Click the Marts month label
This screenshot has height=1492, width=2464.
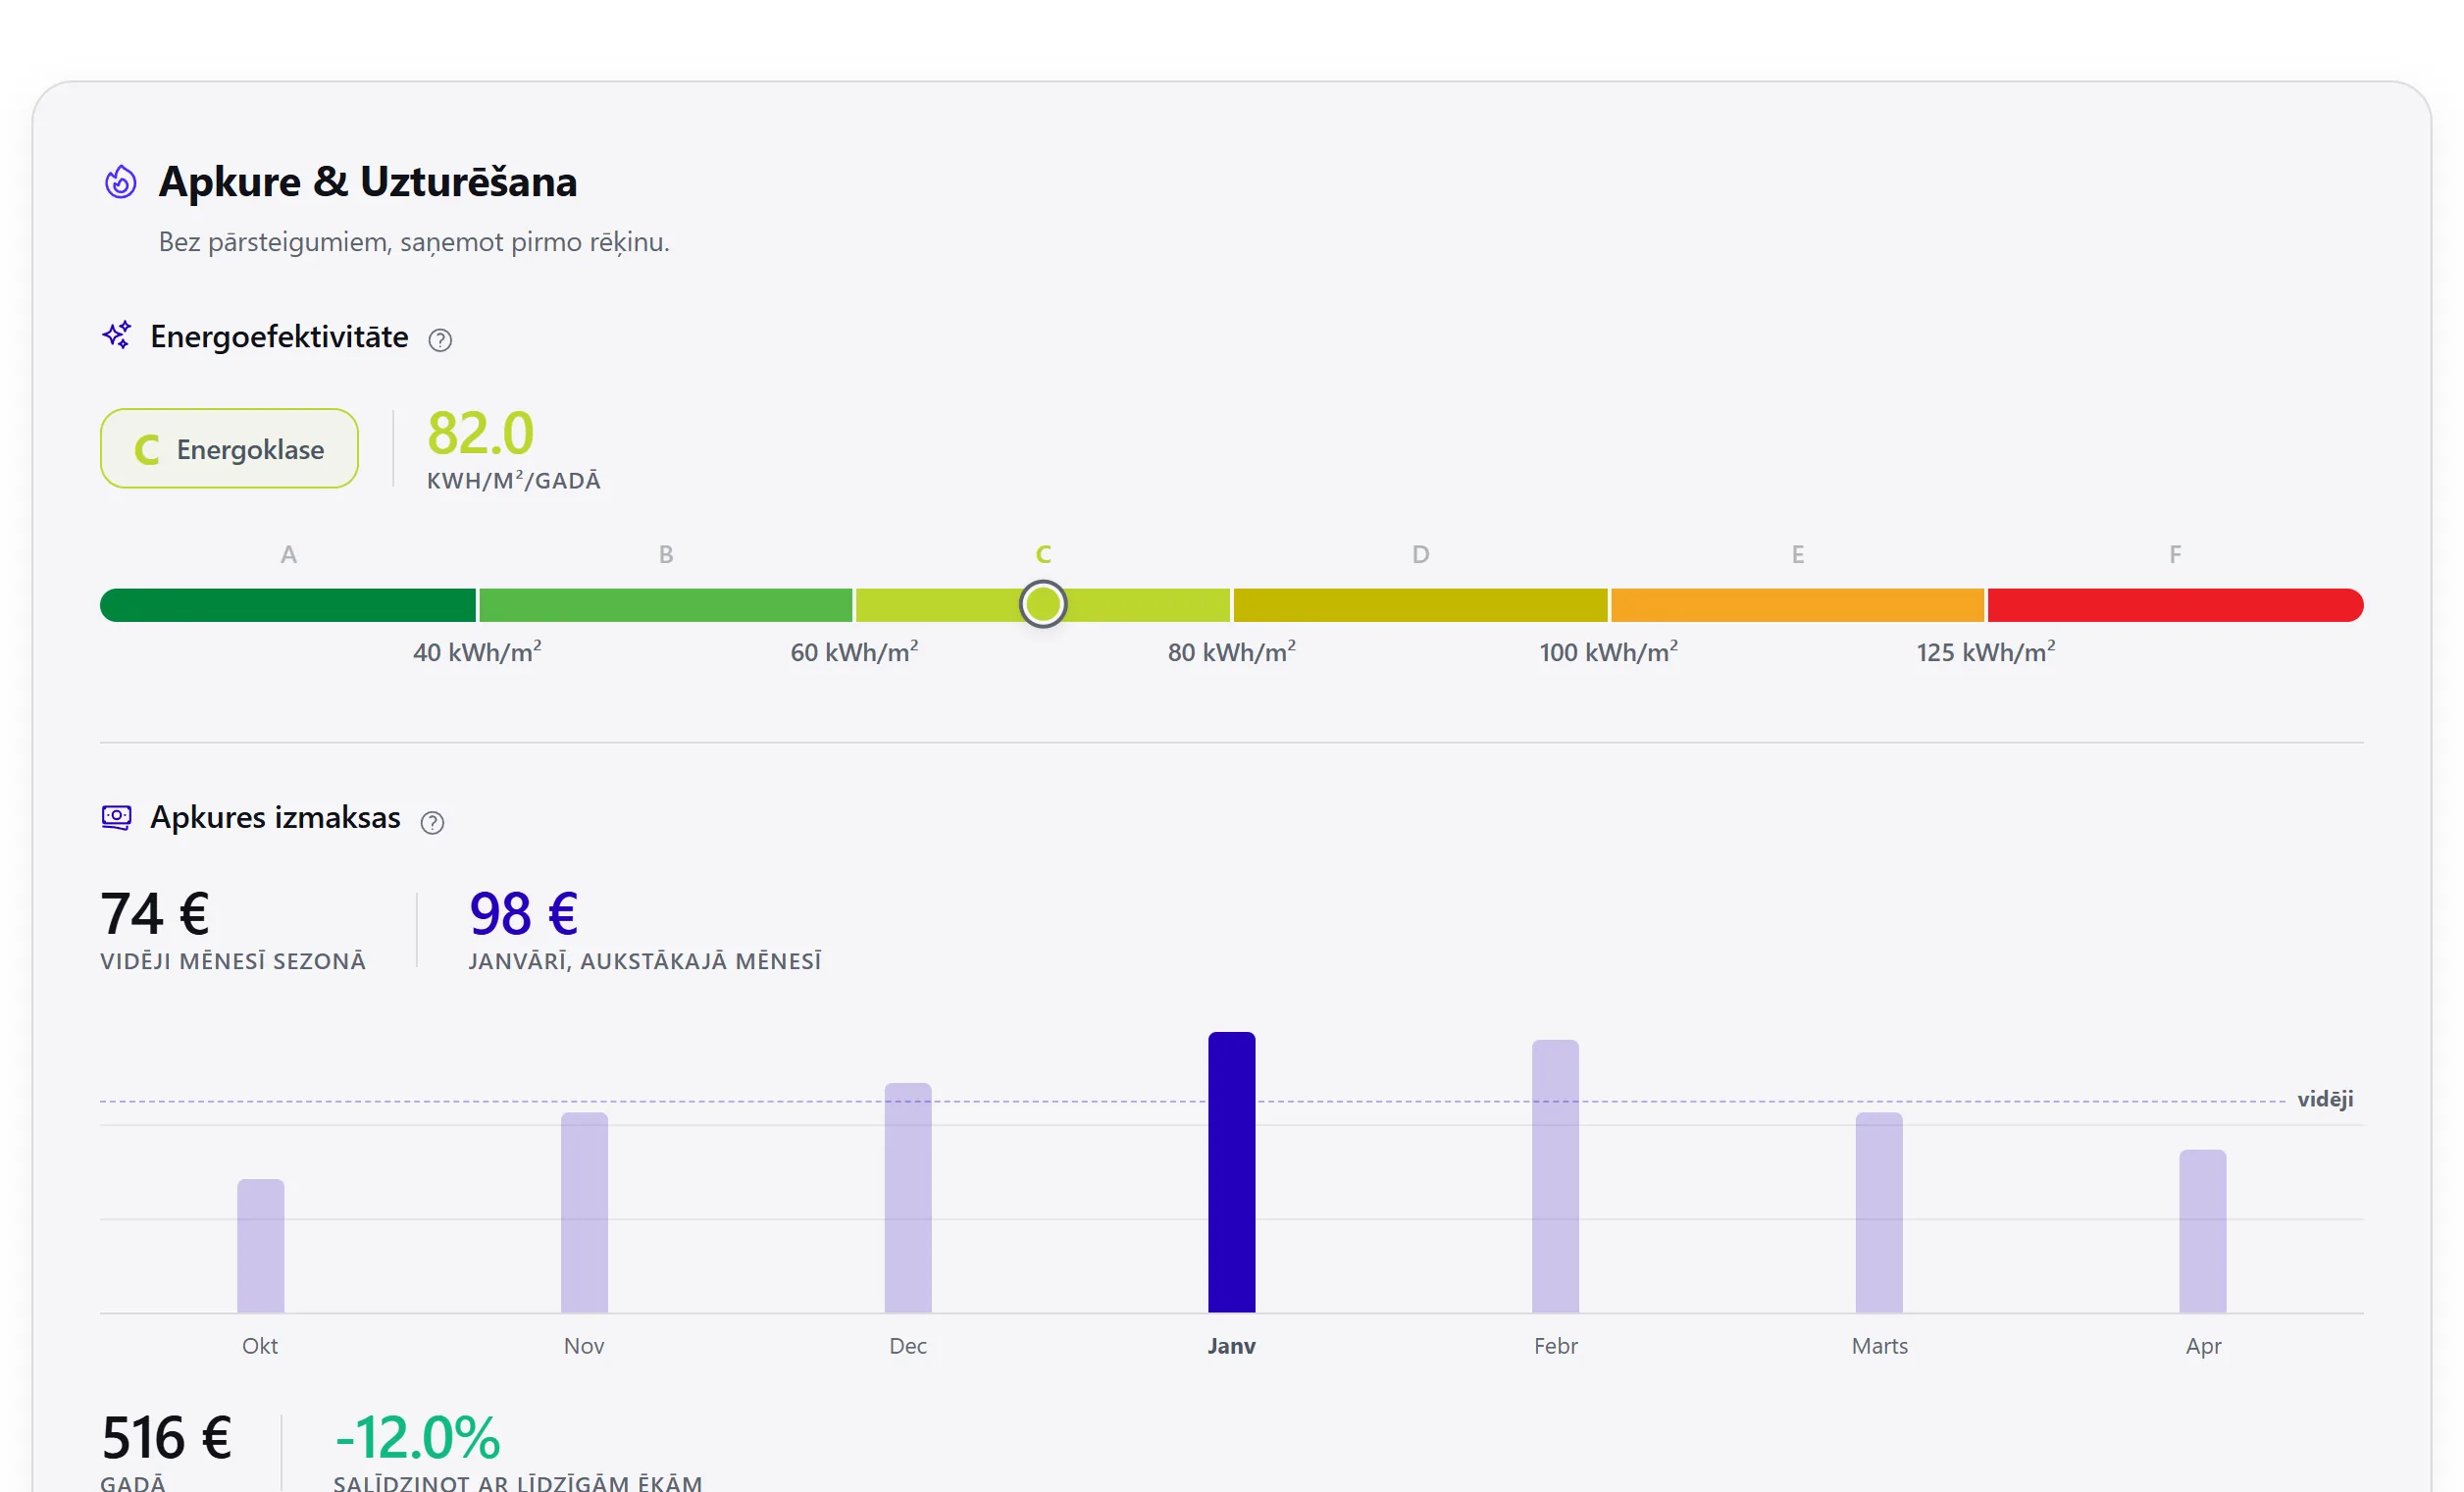(x=1880, y=1346)
